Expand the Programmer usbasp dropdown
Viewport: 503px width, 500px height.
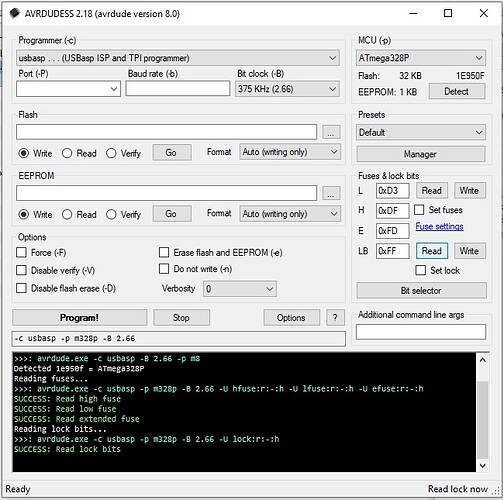point(178,58)
